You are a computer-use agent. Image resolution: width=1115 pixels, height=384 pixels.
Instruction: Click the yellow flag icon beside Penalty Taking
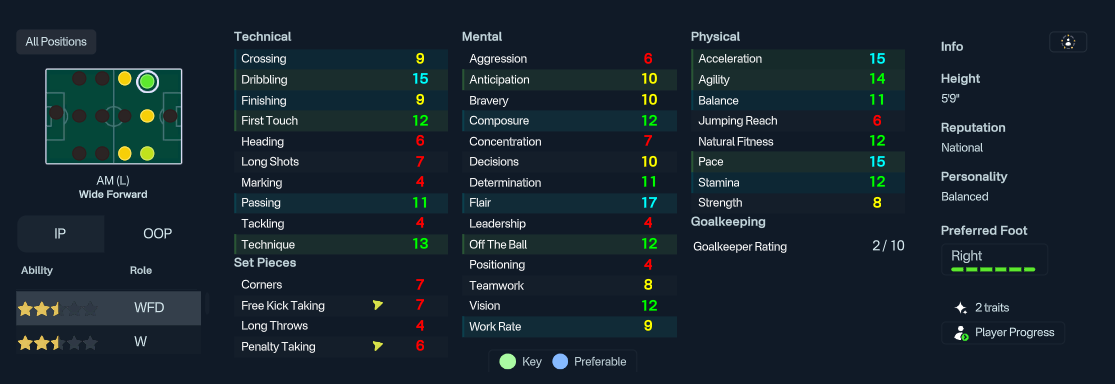point(378,346)
